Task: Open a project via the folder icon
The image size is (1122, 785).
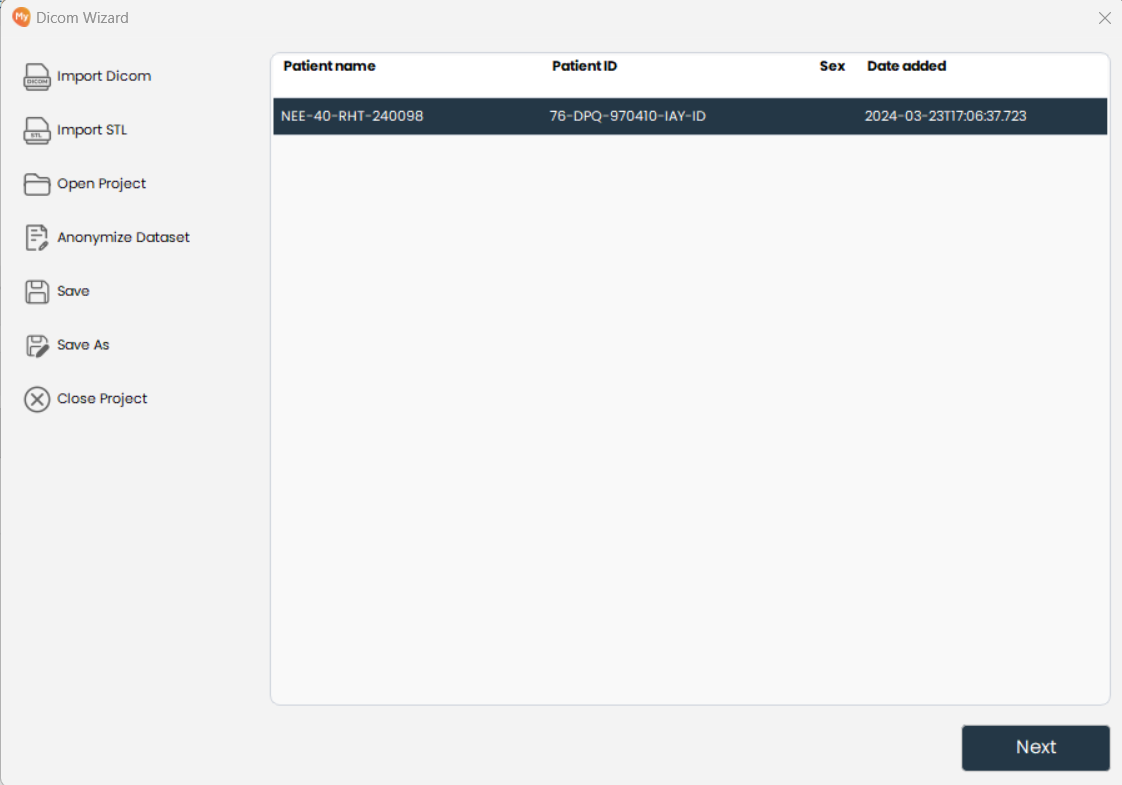Action: (37, 183)
